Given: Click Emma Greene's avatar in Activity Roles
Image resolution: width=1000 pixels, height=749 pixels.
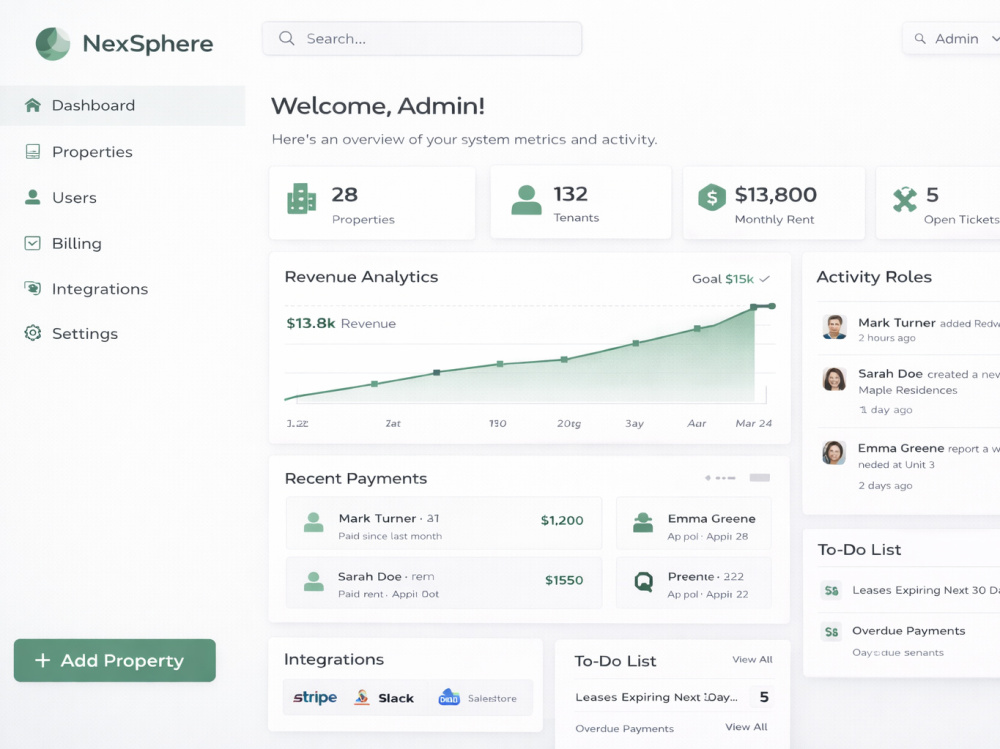Looking at the screenshot, I should click(x=834, y=453).
